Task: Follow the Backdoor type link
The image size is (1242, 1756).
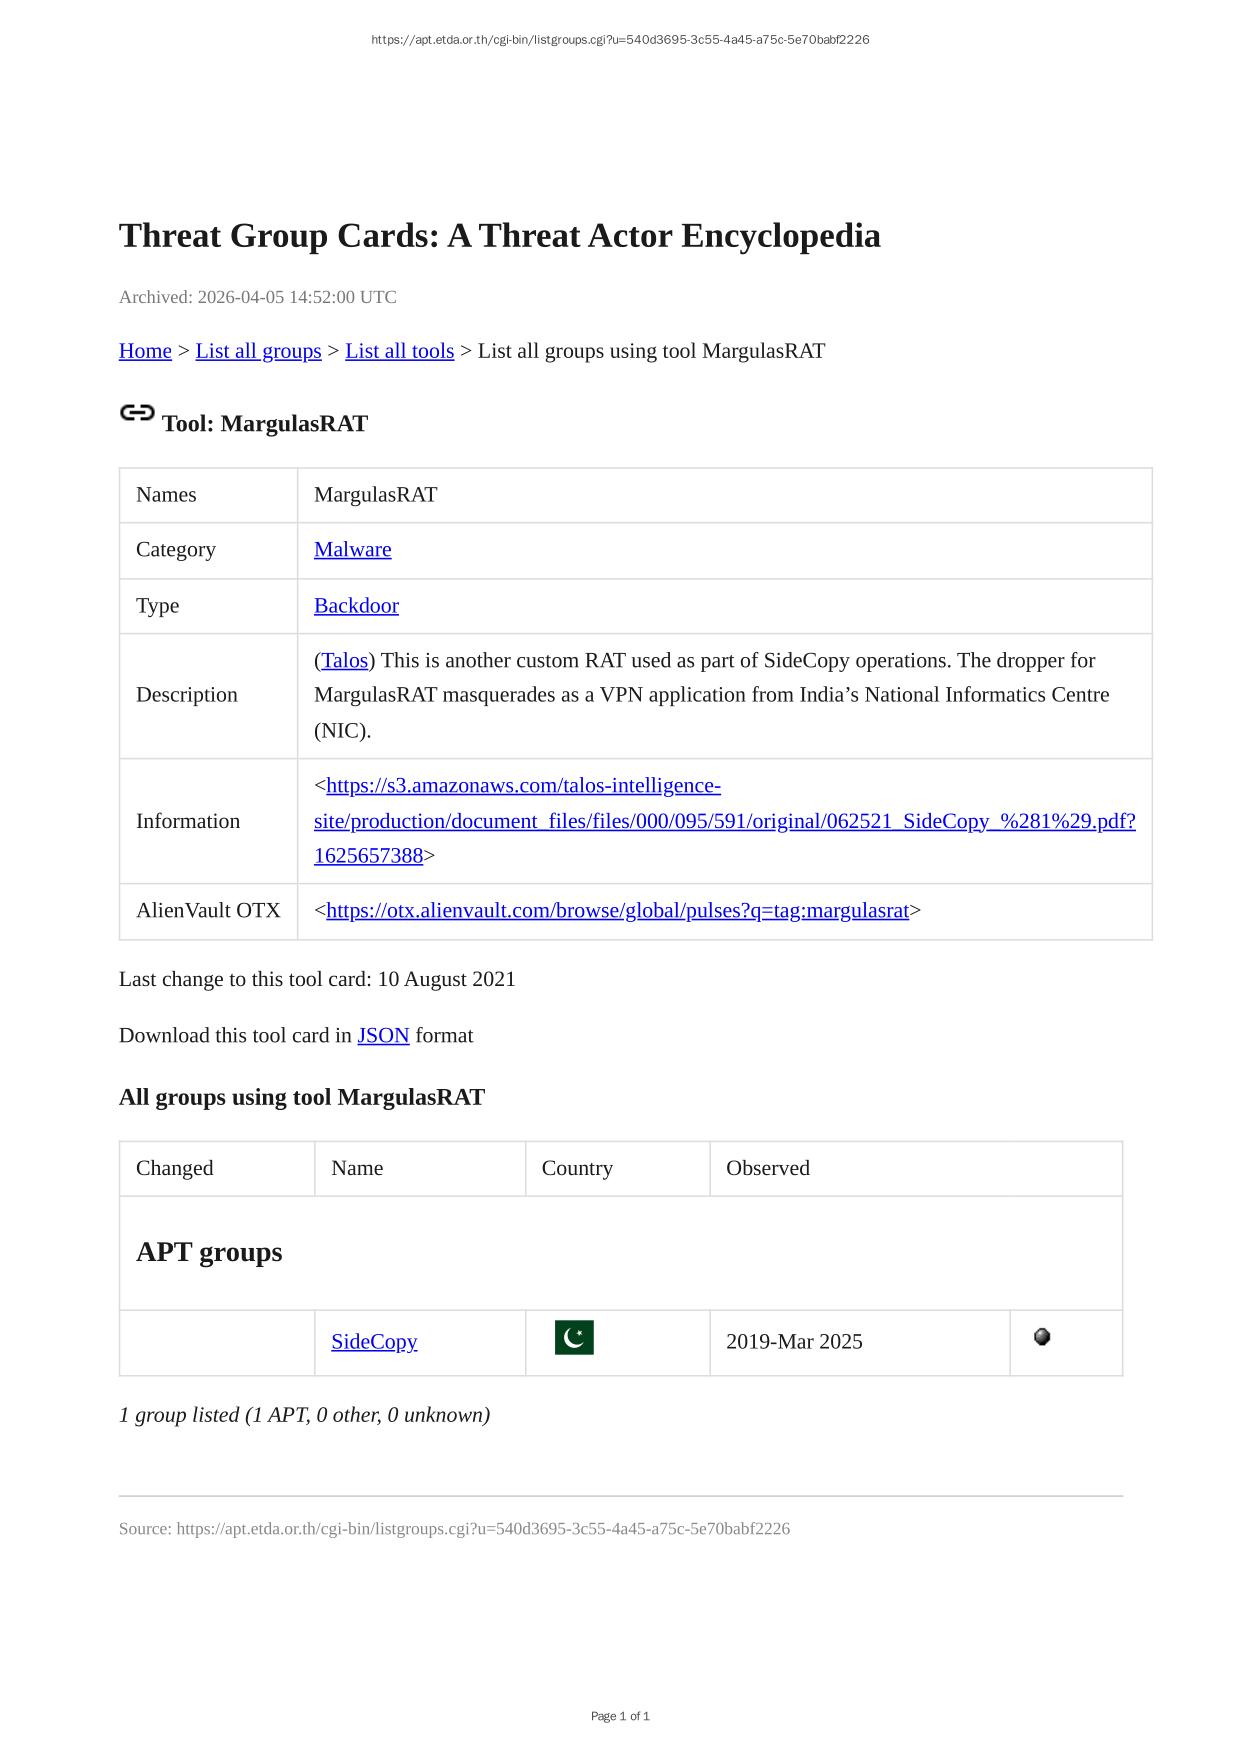Action: tap(356, 606)
